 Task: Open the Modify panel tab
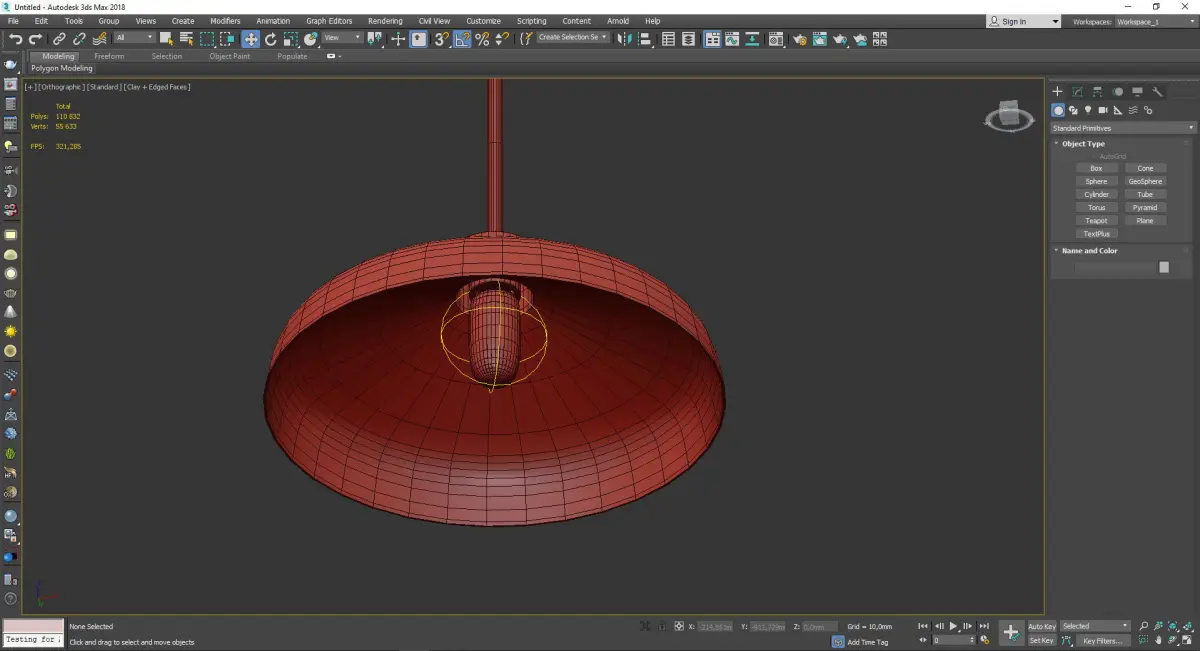(x=1077, y=91)
